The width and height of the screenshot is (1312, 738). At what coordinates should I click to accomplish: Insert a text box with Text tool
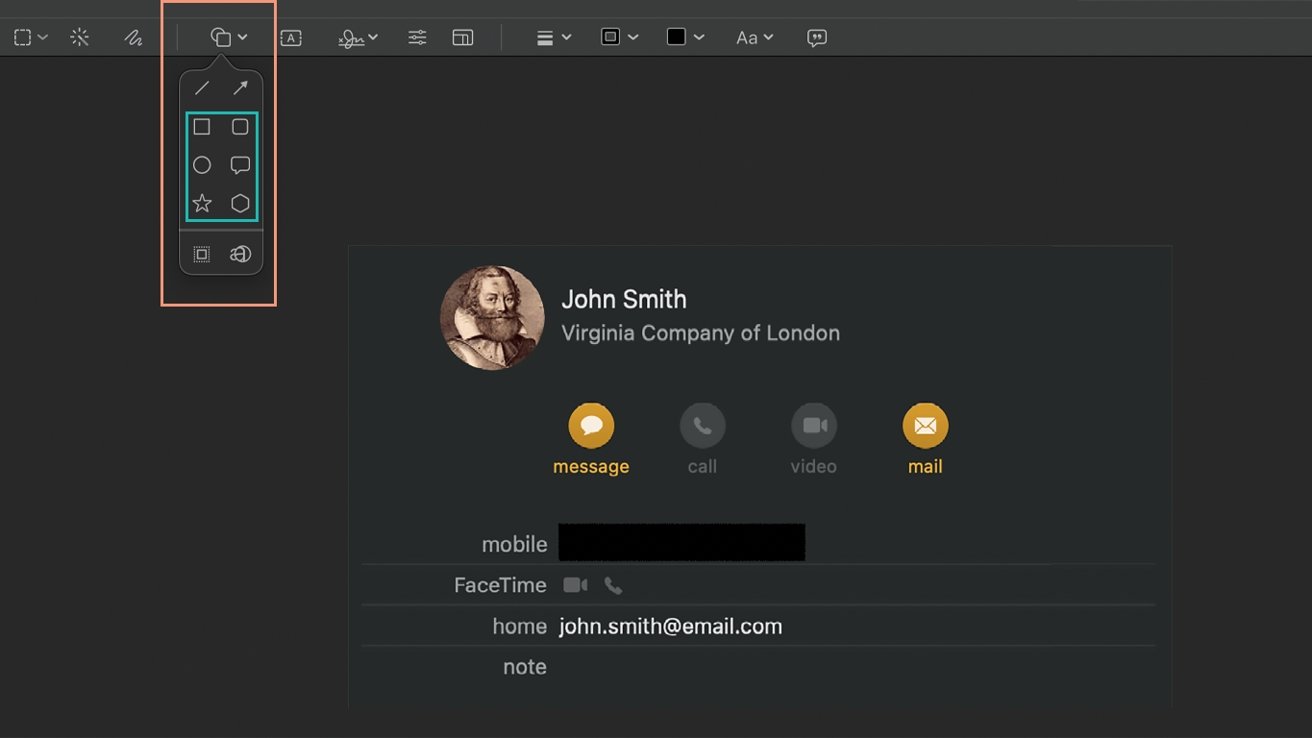coord(291,38)
